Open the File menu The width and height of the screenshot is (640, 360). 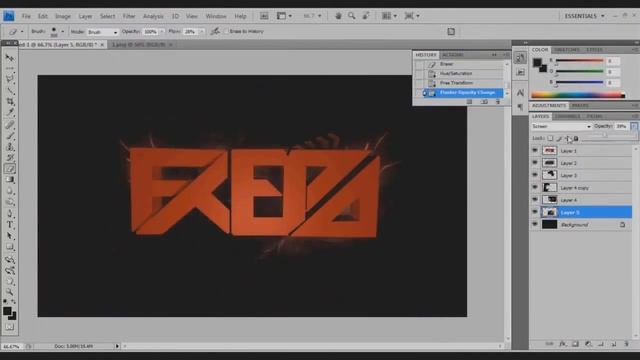26,16
